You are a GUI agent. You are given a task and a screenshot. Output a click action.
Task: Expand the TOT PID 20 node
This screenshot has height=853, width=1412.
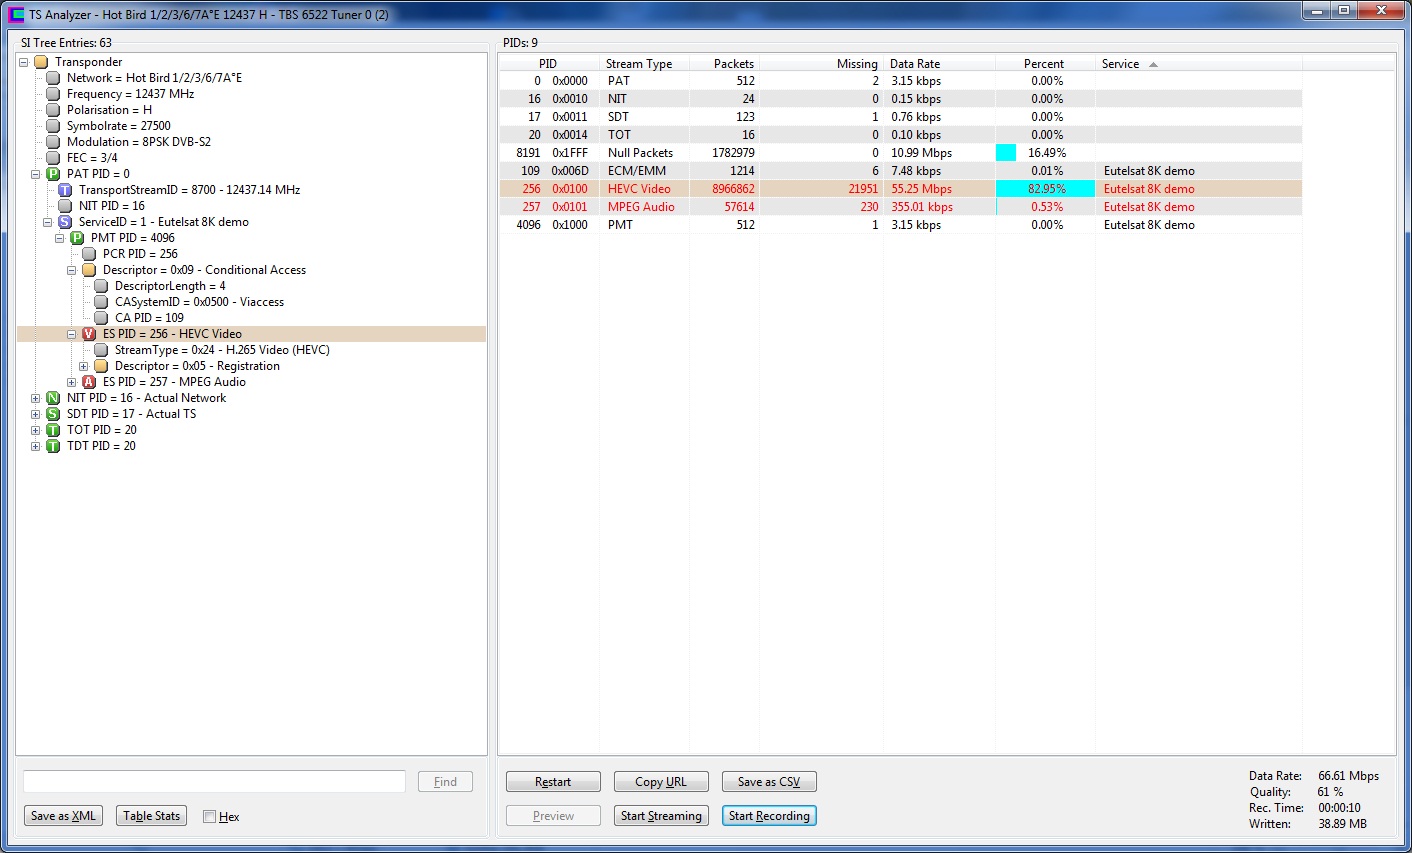36,430
